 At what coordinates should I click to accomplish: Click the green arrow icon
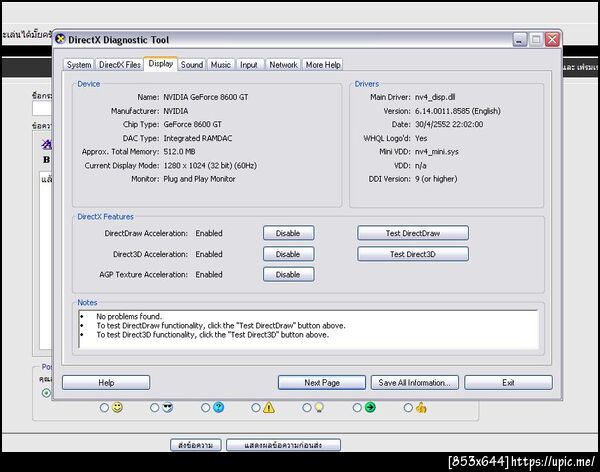point(370,407)
